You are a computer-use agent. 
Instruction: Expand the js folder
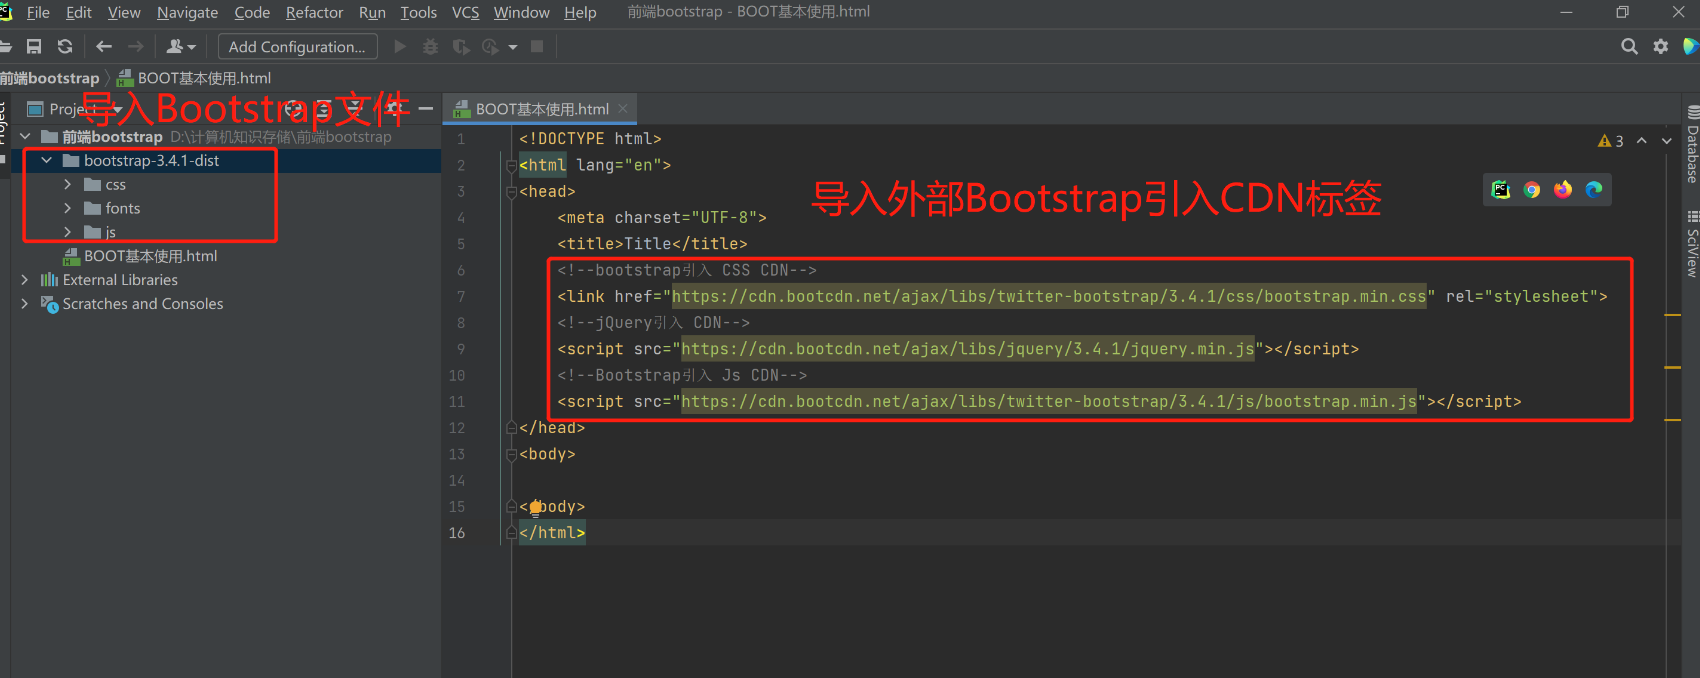[67, 232]
